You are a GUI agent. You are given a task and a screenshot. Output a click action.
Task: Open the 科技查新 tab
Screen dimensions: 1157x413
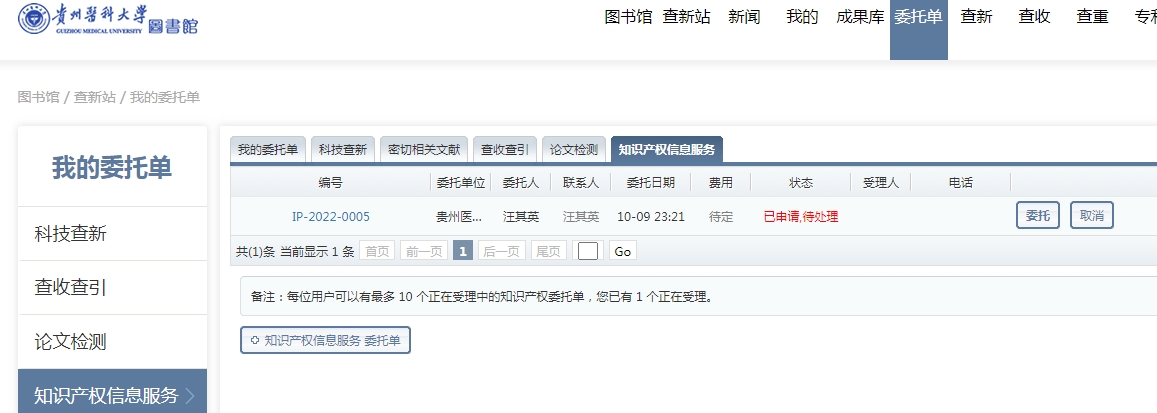pyautogui.click(x=343, y=150)
